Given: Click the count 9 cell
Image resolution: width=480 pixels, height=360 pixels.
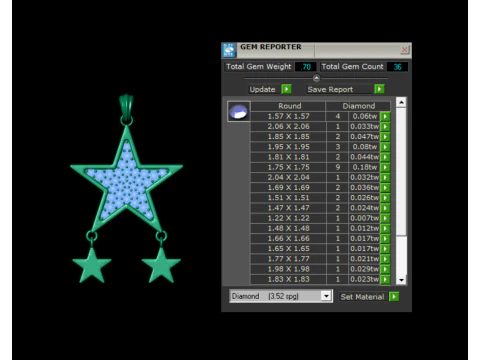Looking at the screenshot, I should click(338, 167).
